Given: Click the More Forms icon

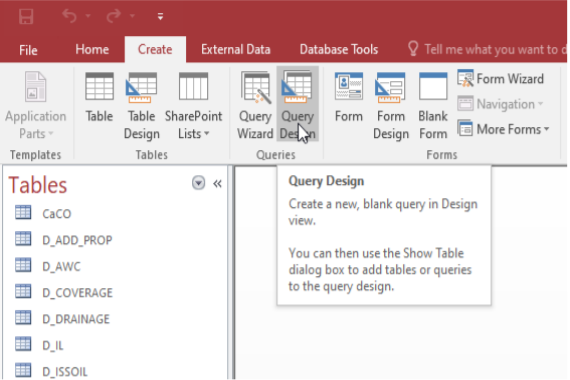Looking at the screenshot, I should 465,128.
